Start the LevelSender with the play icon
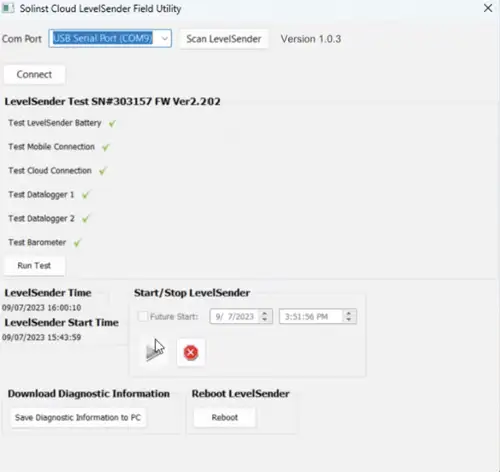The width and height of the screenshot is (500, 472). coord(154,352)
